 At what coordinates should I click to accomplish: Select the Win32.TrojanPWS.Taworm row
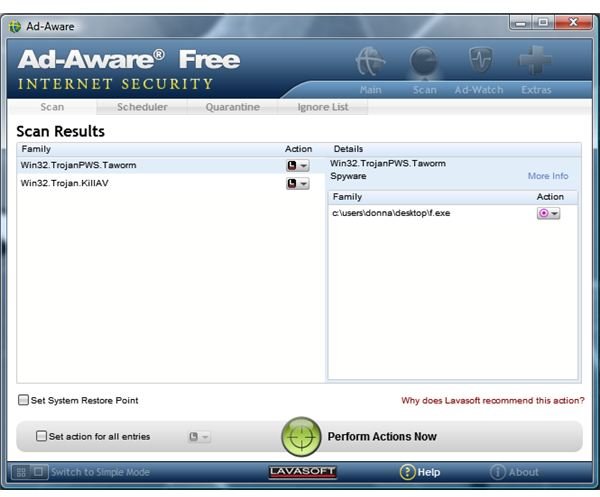(171, 165)
